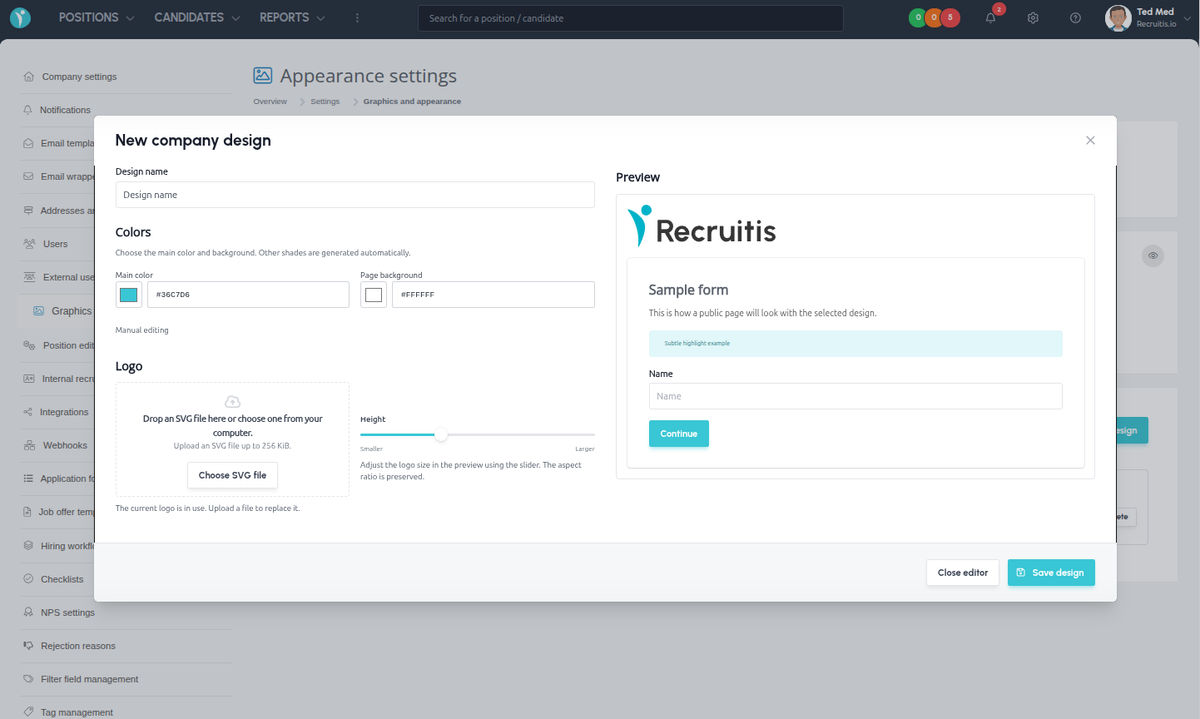This screenshot has height=719, width=1200.
Task: Click the Webhooks sidebar icon
Action: [29, 445]
